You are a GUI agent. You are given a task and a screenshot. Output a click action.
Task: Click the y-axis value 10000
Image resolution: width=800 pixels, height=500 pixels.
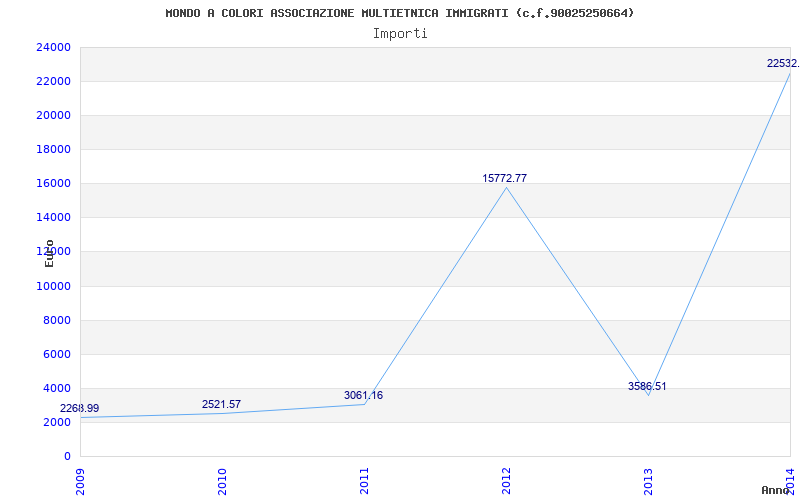pyautogui.click(x=53, y=286)
